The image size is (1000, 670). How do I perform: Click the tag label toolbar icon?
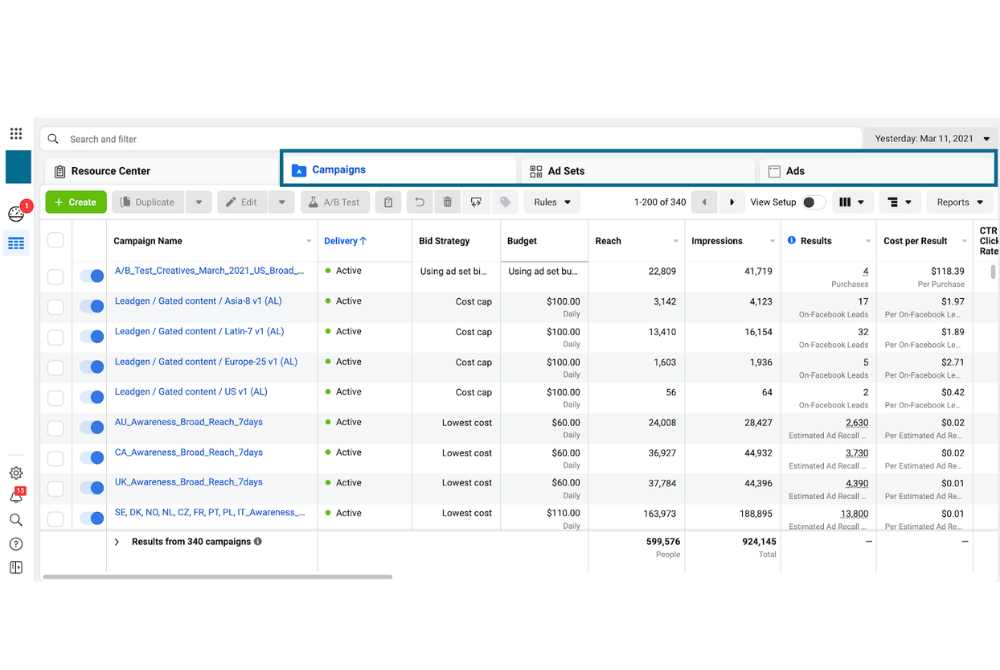pos(504,202)
